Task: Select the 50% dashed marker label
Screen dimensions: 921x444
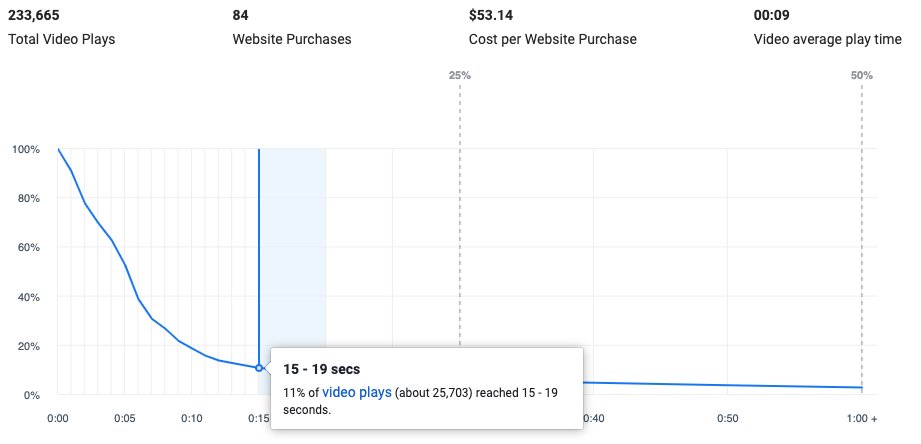Action: click(862, 76)
